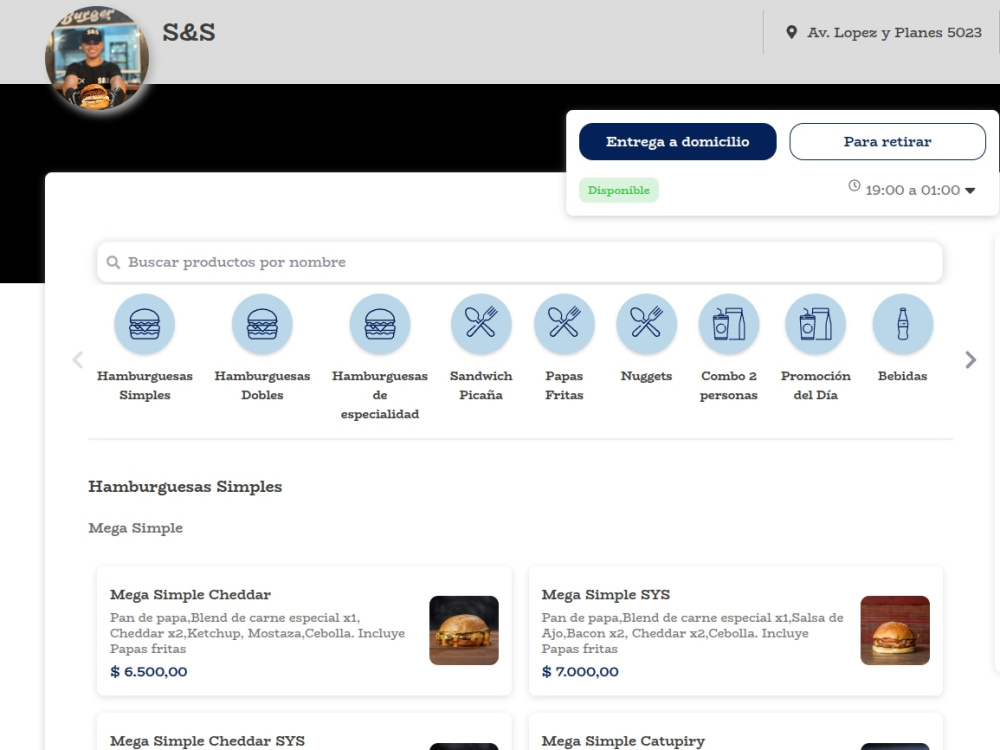Open the Mega Simple SYS product title
Image resolution: width=1000 pixels, height=750 pixels.
606,594
